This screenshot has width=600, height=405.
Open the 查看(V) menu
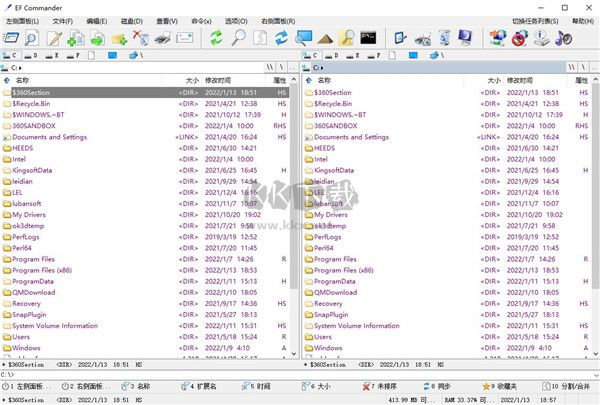[167, 21]
